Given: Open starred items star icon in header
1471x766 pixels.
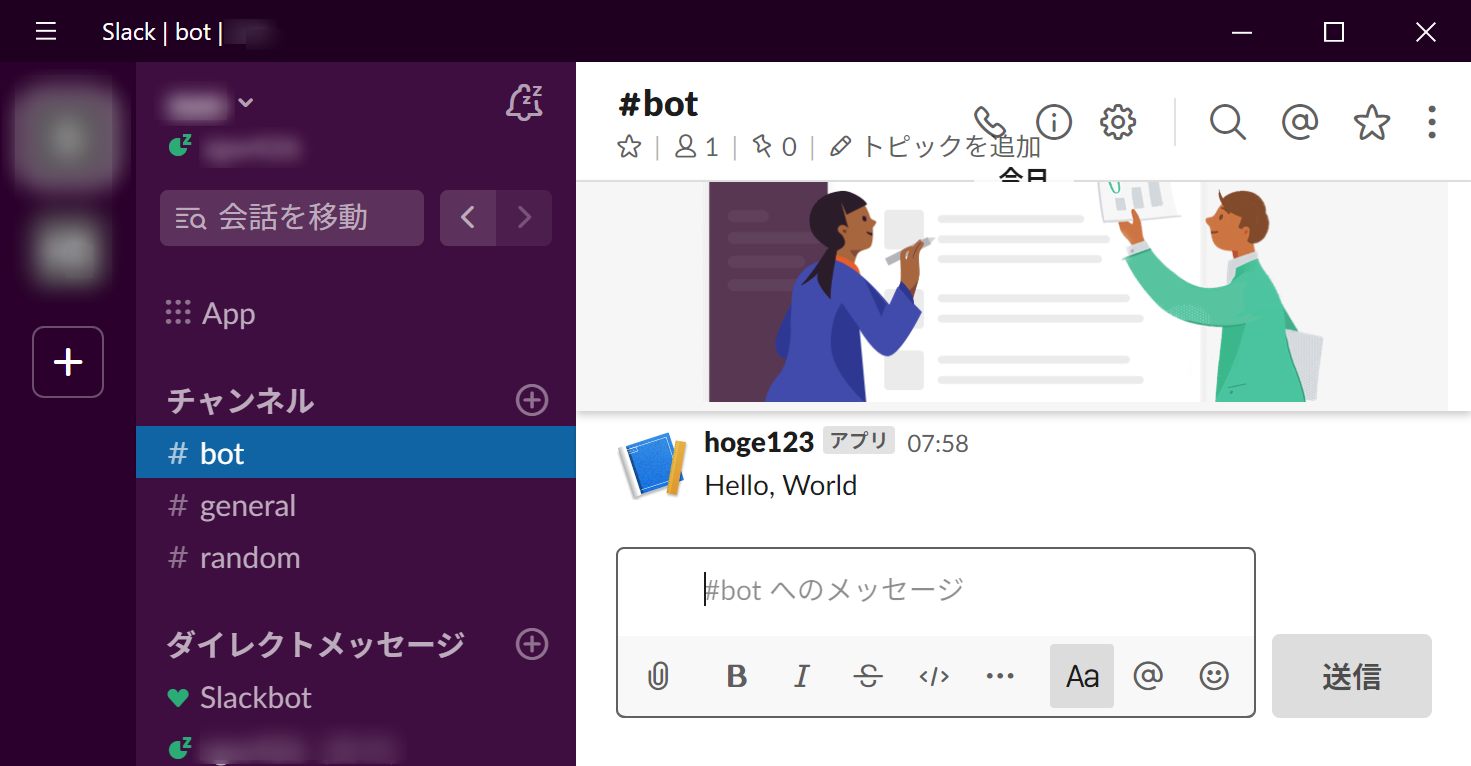Looking at the screenshot, I should [x=1372, y=122].
